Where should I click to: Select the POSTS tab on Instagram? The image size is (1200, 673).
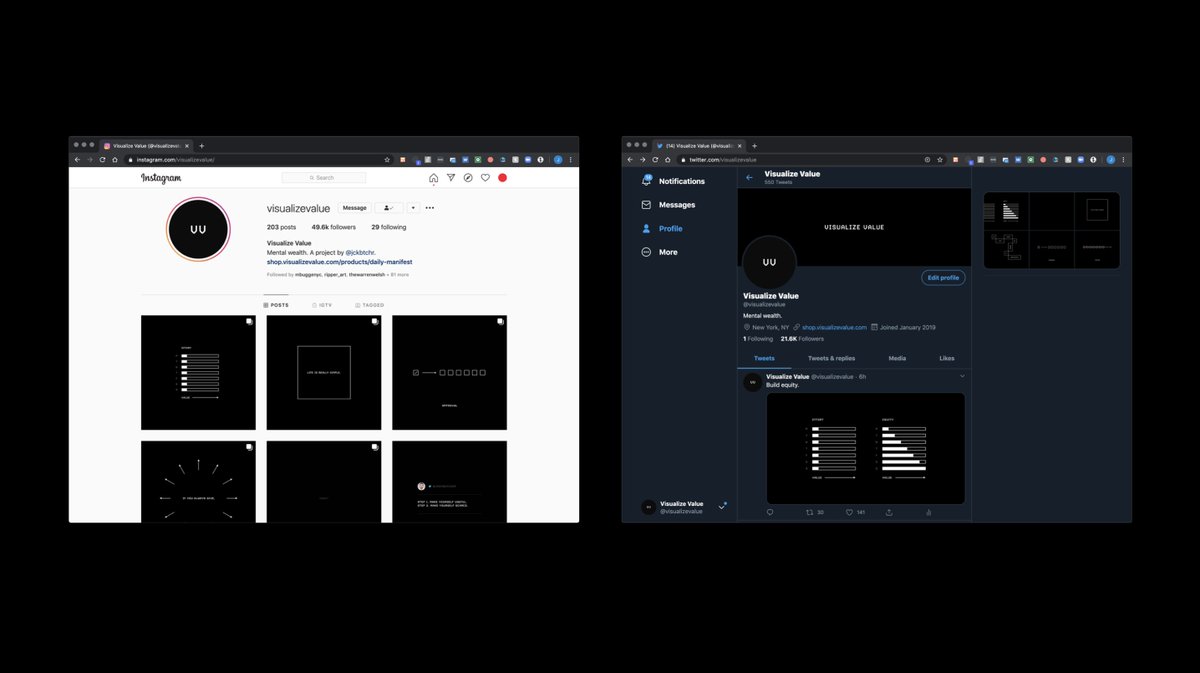(276, 305)
